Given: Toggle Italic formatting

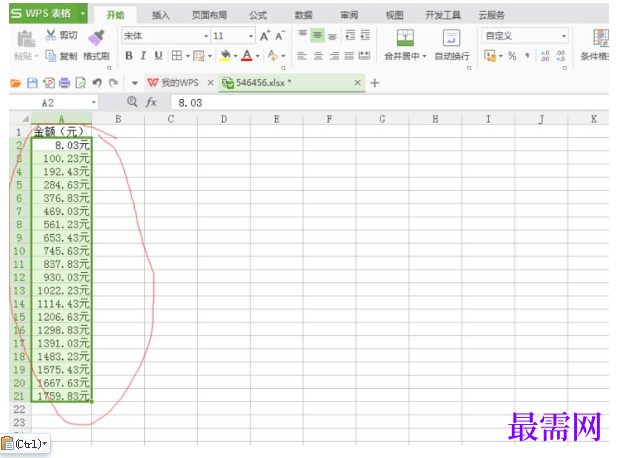Looking at the screenshot, I should point(143,56).
